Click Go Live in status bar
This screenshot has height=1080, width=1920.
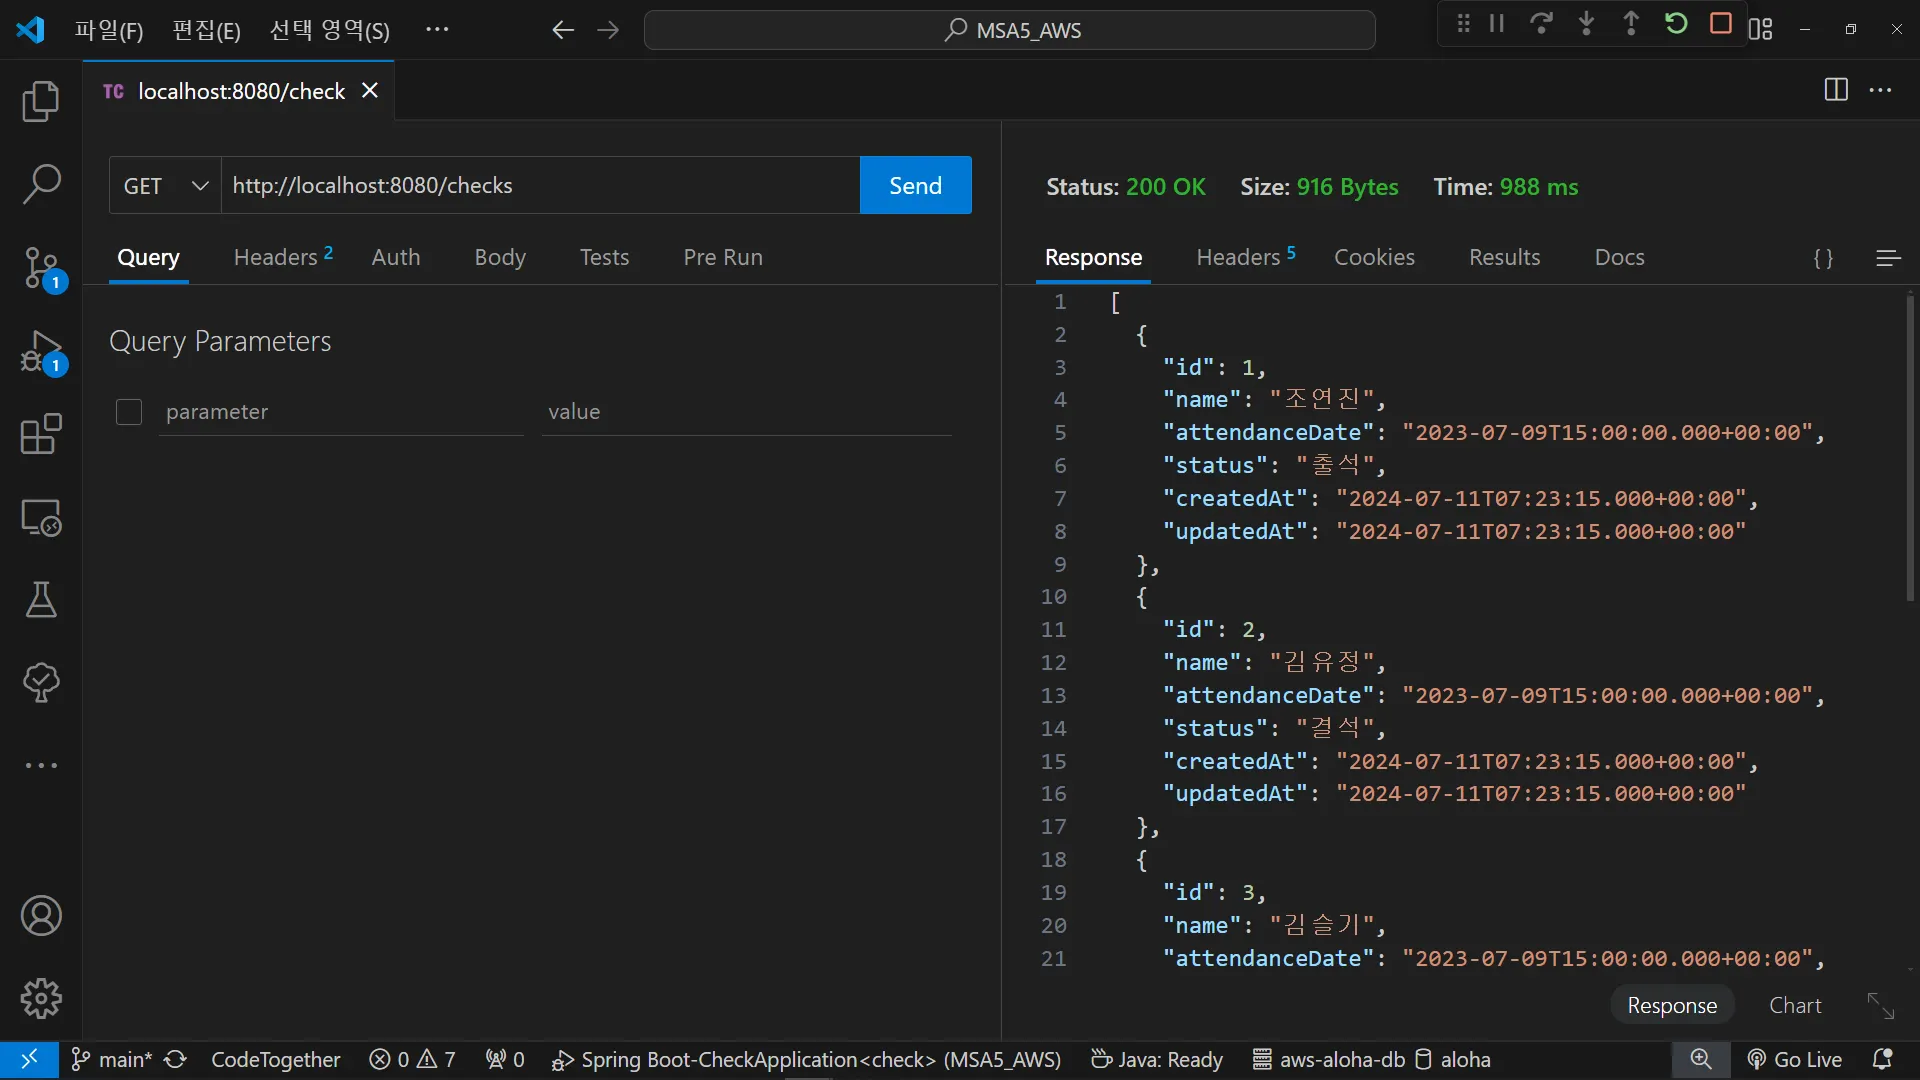[x=1795, y=1060]
